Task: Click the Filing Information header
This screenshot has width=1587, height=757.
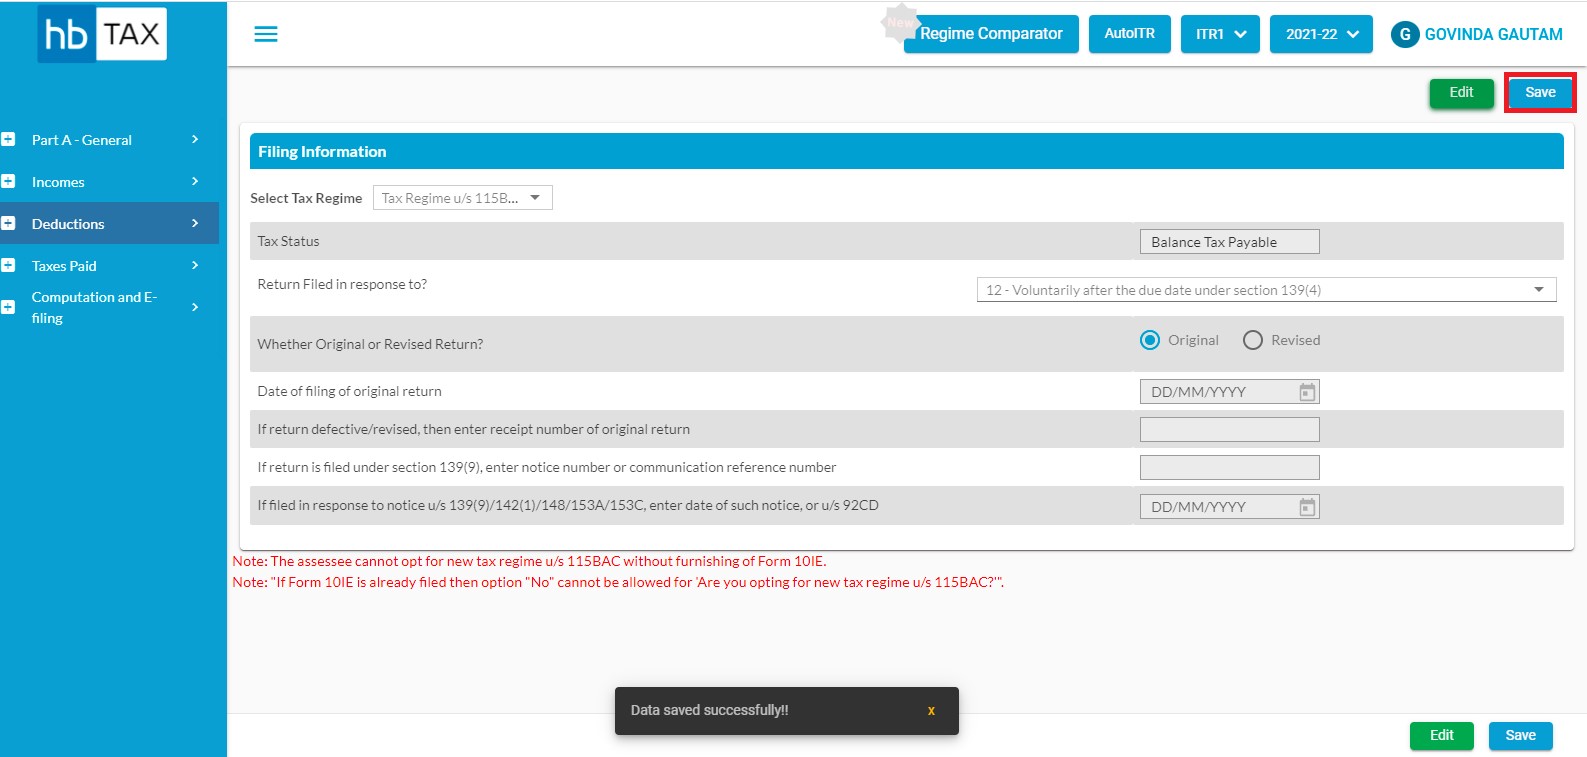Action: 906,151
